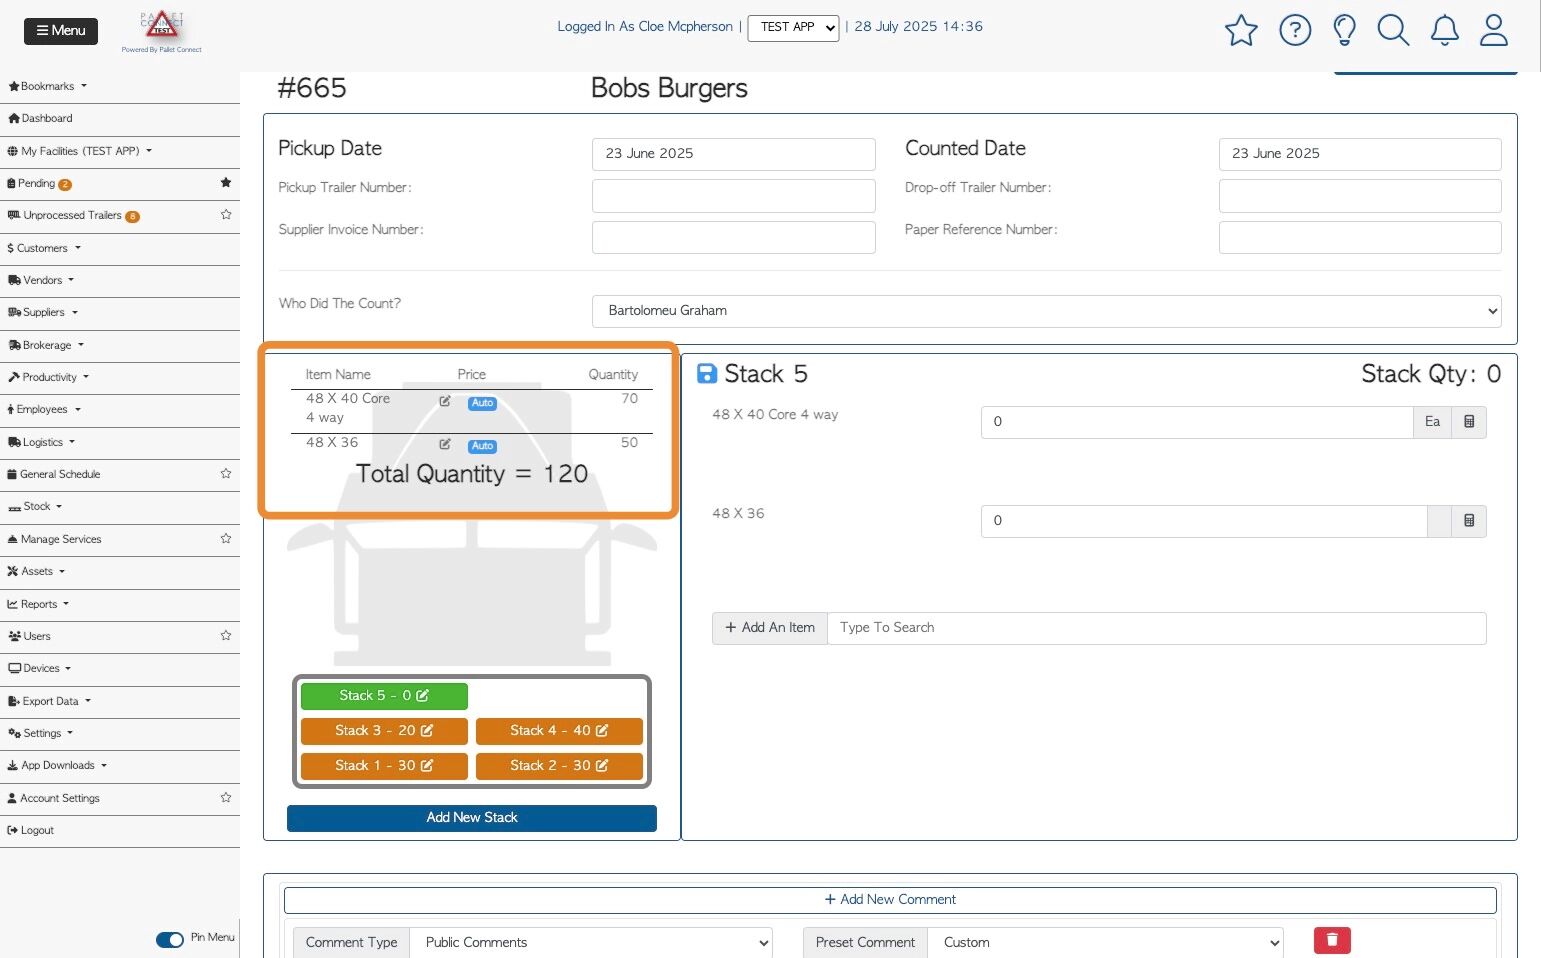Open Pending items in sidebar
Screen dimensions: 1541x958
pyautogui.click(x=39, y=183)
